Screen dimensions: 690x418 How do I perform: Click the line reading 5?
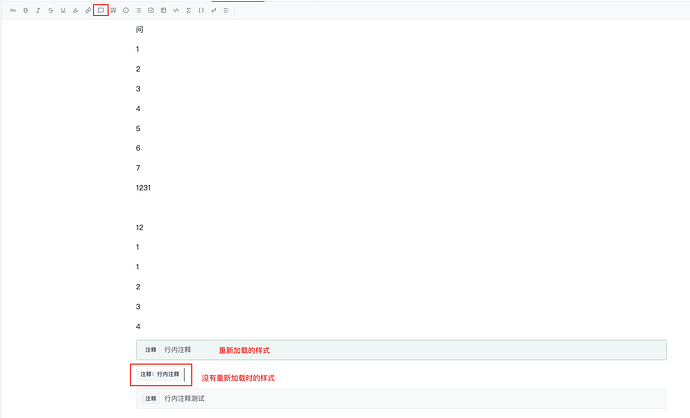(x=138, y=128)
